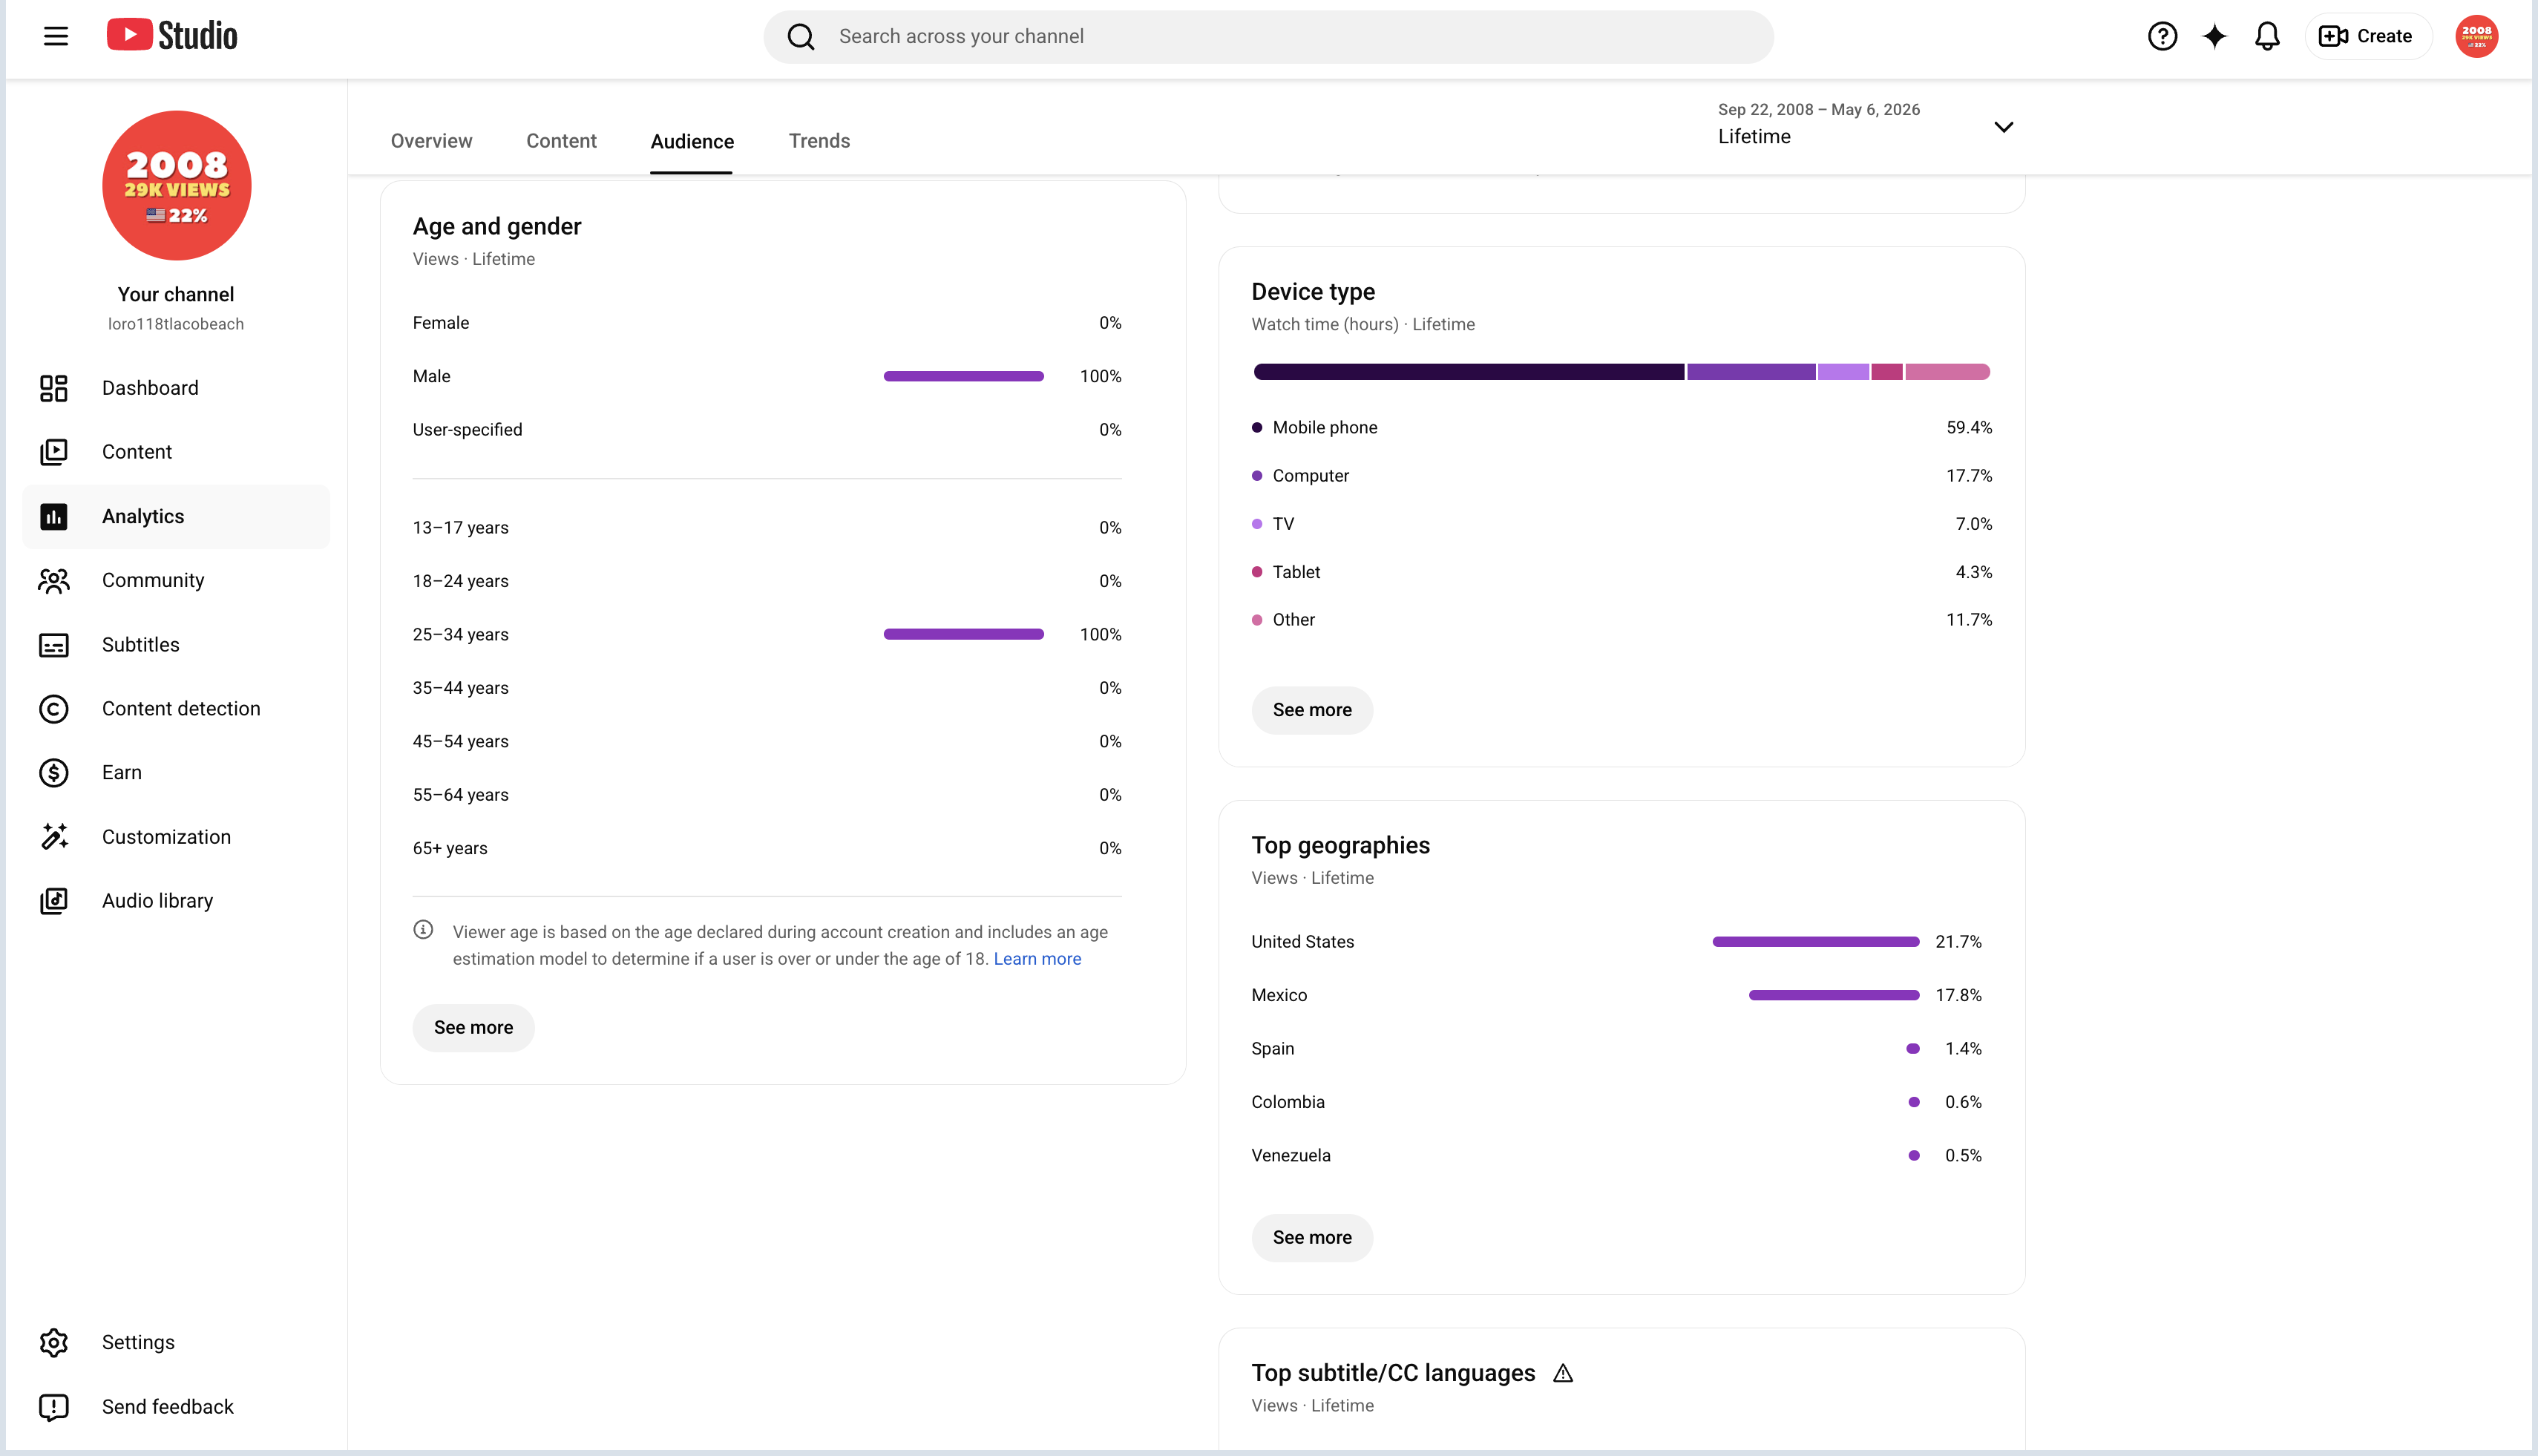The width and height of the screenshot is (2538, 1456).
Task: Click the subtitle languages warning triangle
Action: click(x=1563, y=1373)
